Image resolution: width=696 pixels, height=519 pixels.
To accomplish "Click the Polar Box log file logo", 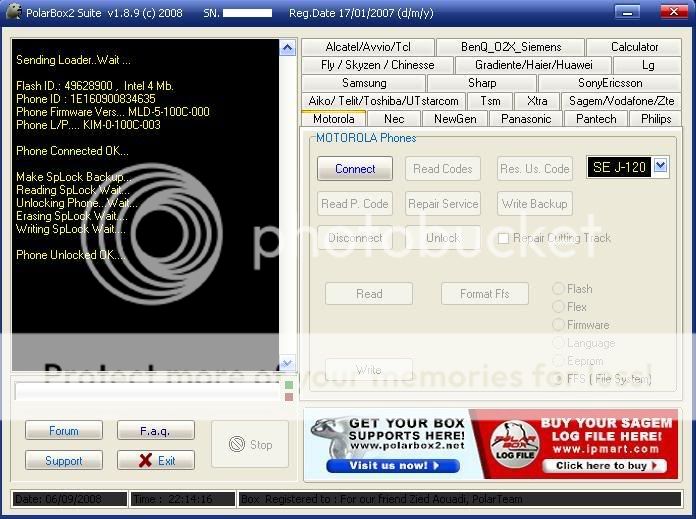I will 514,444.
